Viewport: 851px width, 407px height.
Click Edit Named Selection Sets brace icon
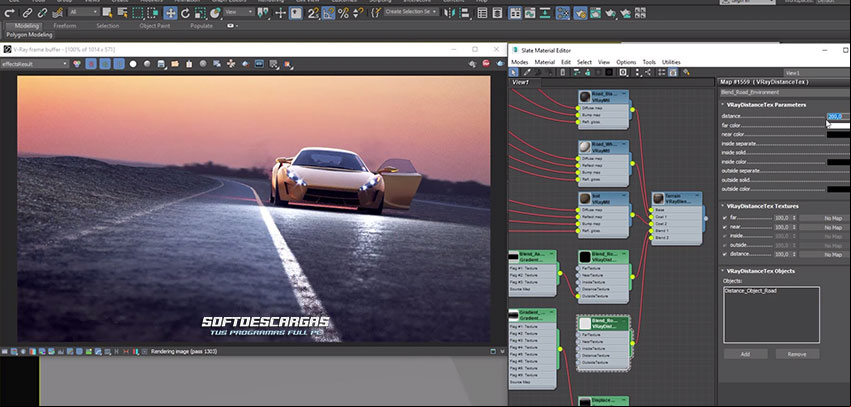click(376, 13)
